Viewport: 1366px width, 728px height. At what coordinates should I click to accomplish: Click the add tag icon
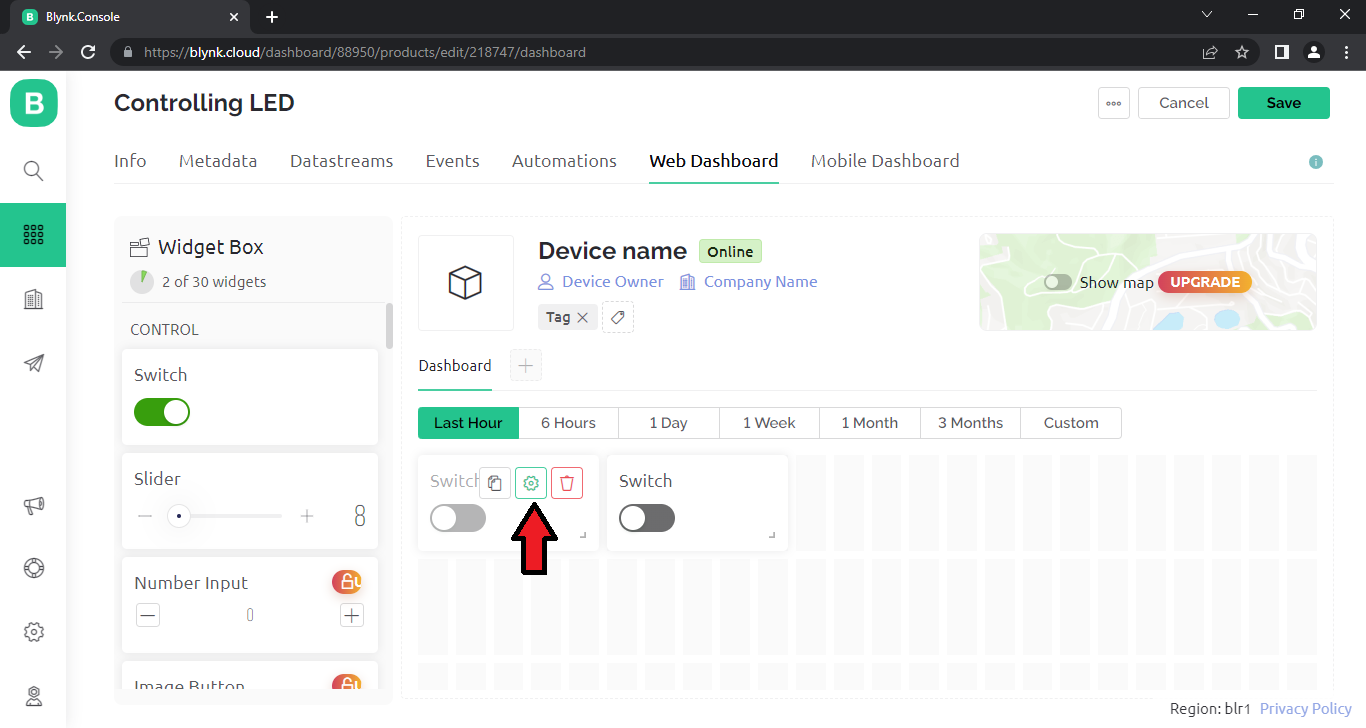click(x=618, y=317)
